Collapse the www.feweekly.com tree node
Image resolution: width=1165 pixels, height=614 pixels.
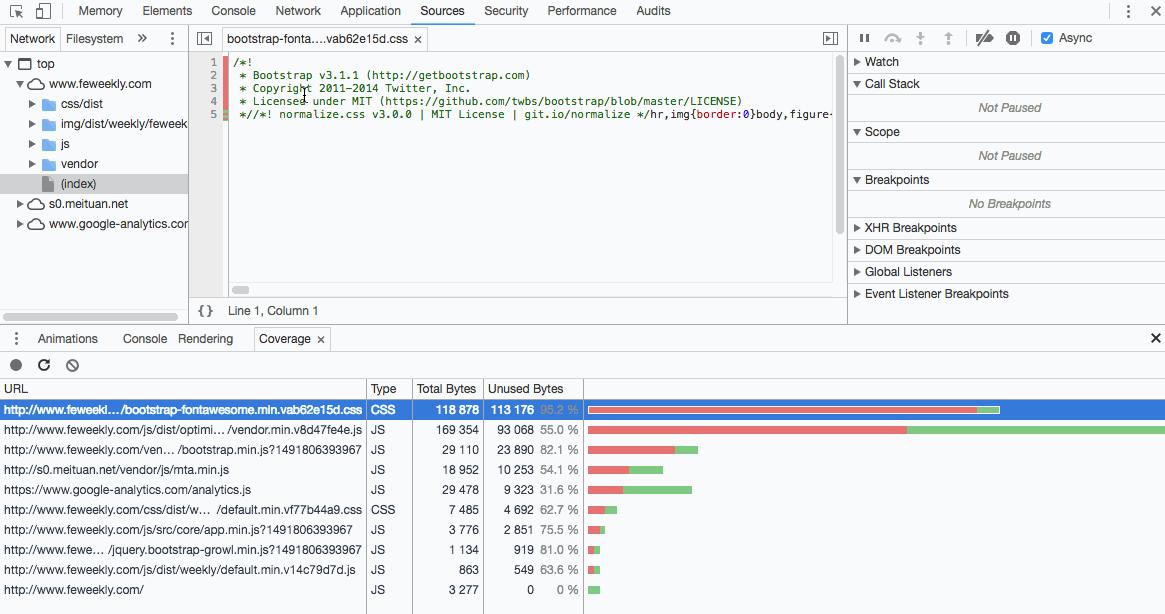[x=22, y=84]
